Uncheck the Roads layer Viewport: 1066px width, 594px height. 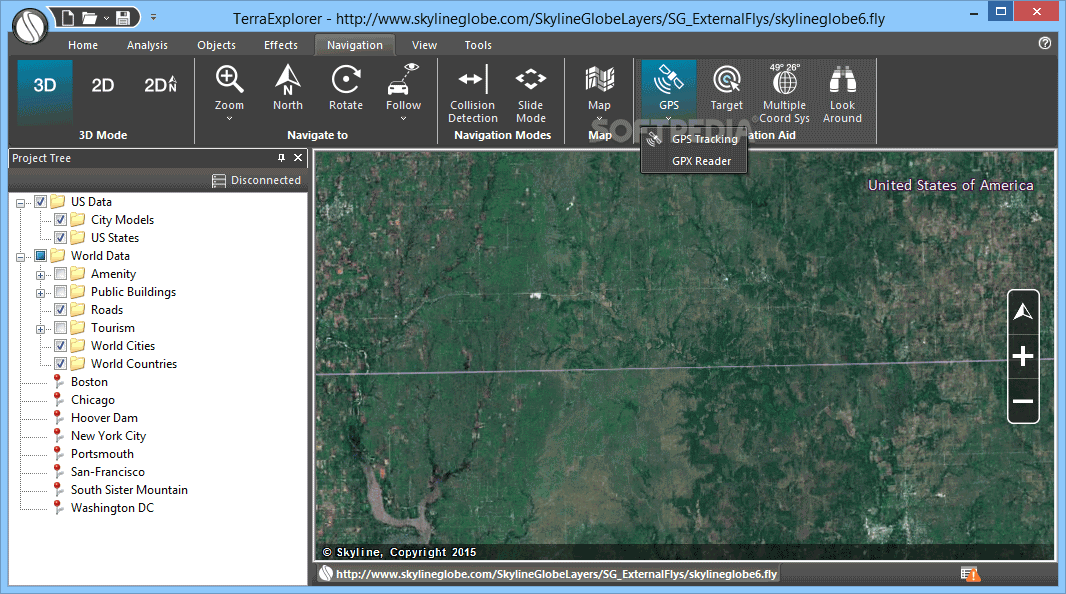61,310
